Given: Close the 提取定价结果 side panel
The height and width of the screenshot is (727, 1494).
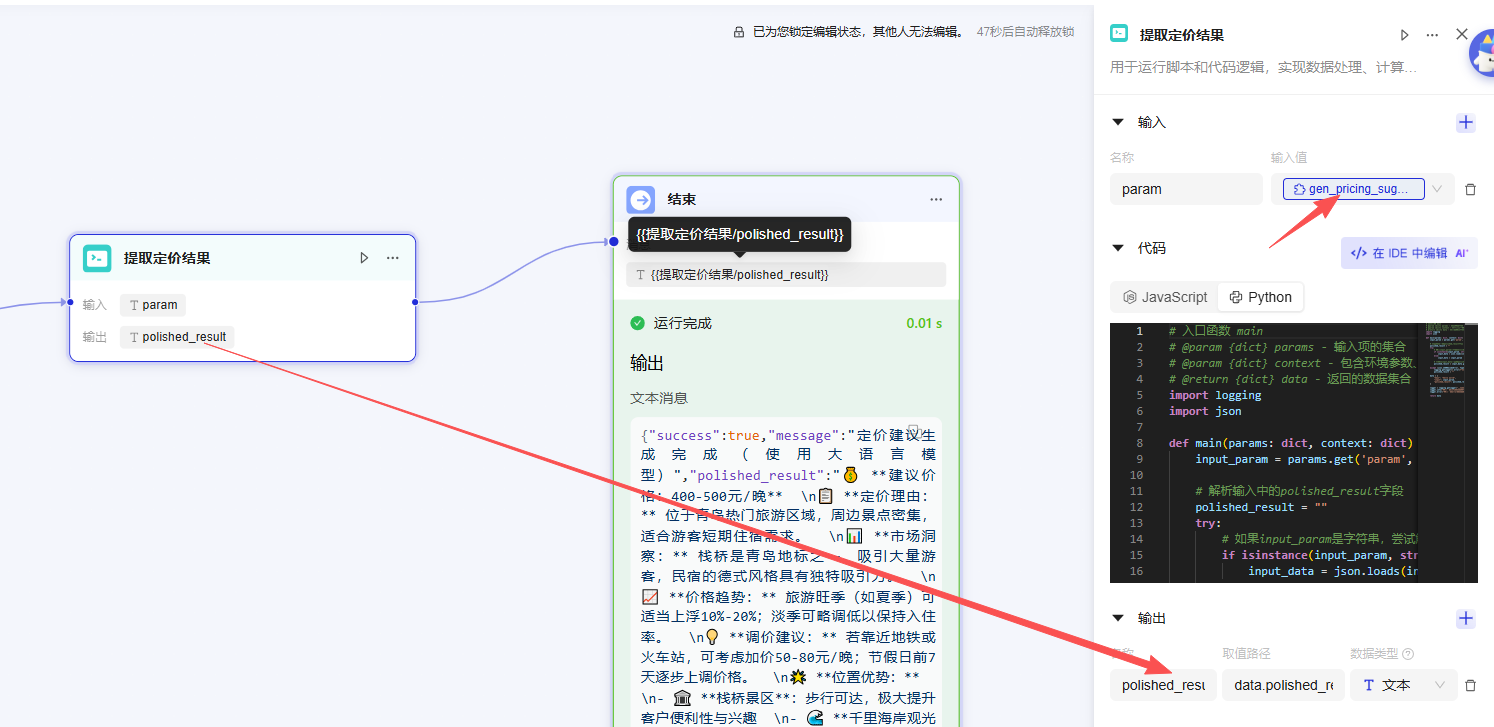Looking at the screenshot, I should (x=1462, y=34).
